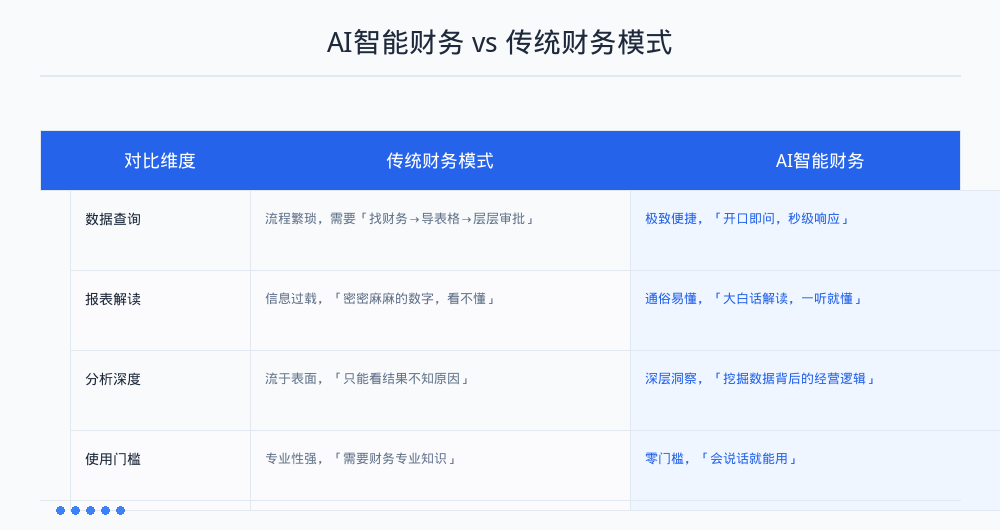Click the blue text 极致便捷 开口即问
This screenshot has width=1000, height=530.
coord(747,219)
